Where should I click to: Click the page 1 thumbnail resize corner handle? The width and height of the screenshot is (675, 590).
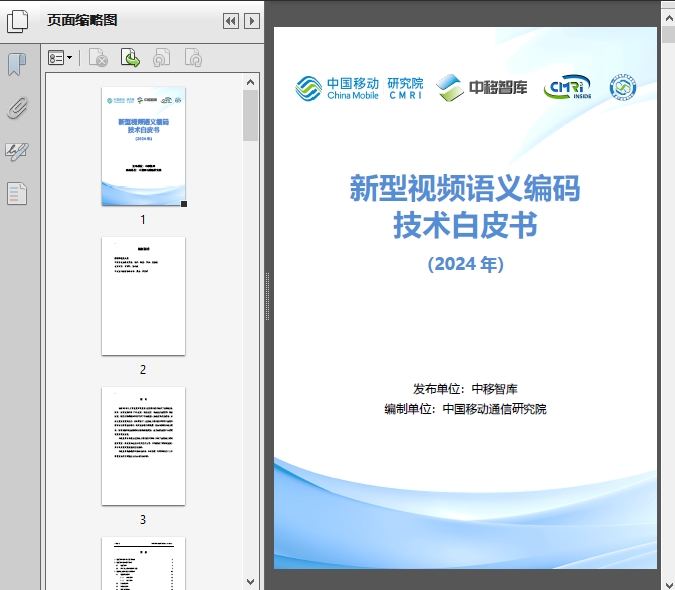184,204
